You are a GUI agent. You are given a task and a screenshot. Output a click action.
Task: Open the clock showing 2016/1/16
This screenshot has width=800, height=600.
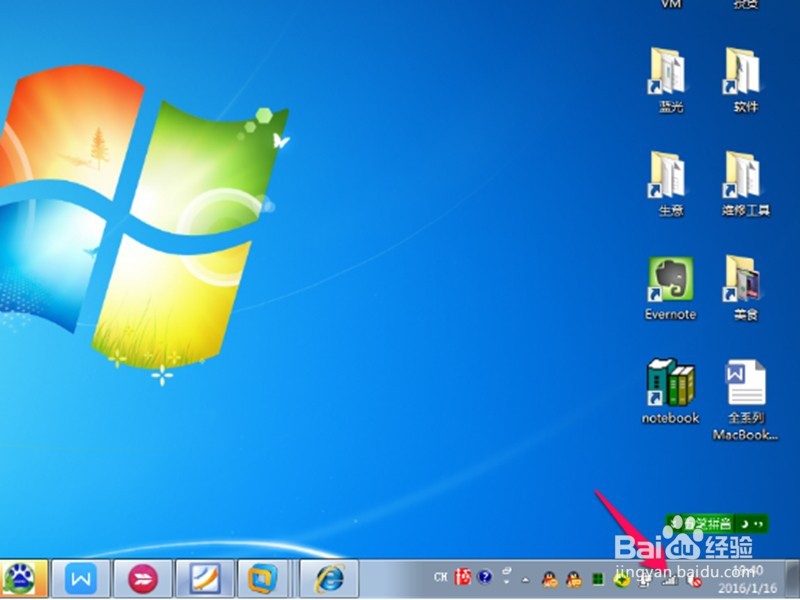click(x=747, y=579)
